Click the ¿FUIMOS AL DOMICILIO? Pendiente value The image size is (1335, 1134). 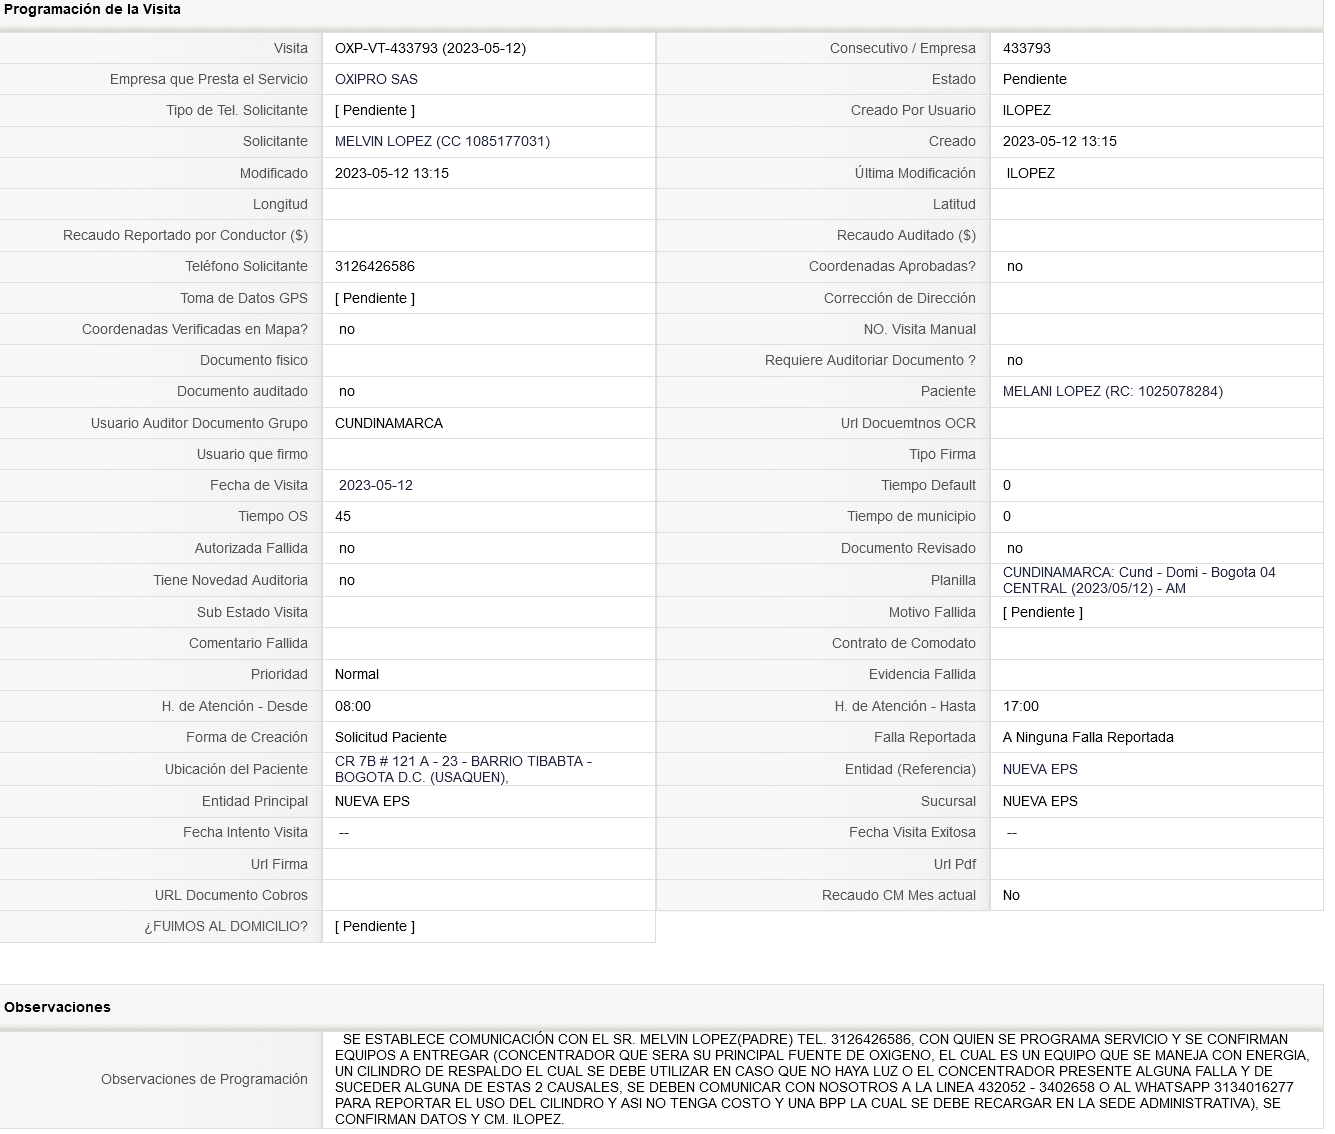point(375,926)
